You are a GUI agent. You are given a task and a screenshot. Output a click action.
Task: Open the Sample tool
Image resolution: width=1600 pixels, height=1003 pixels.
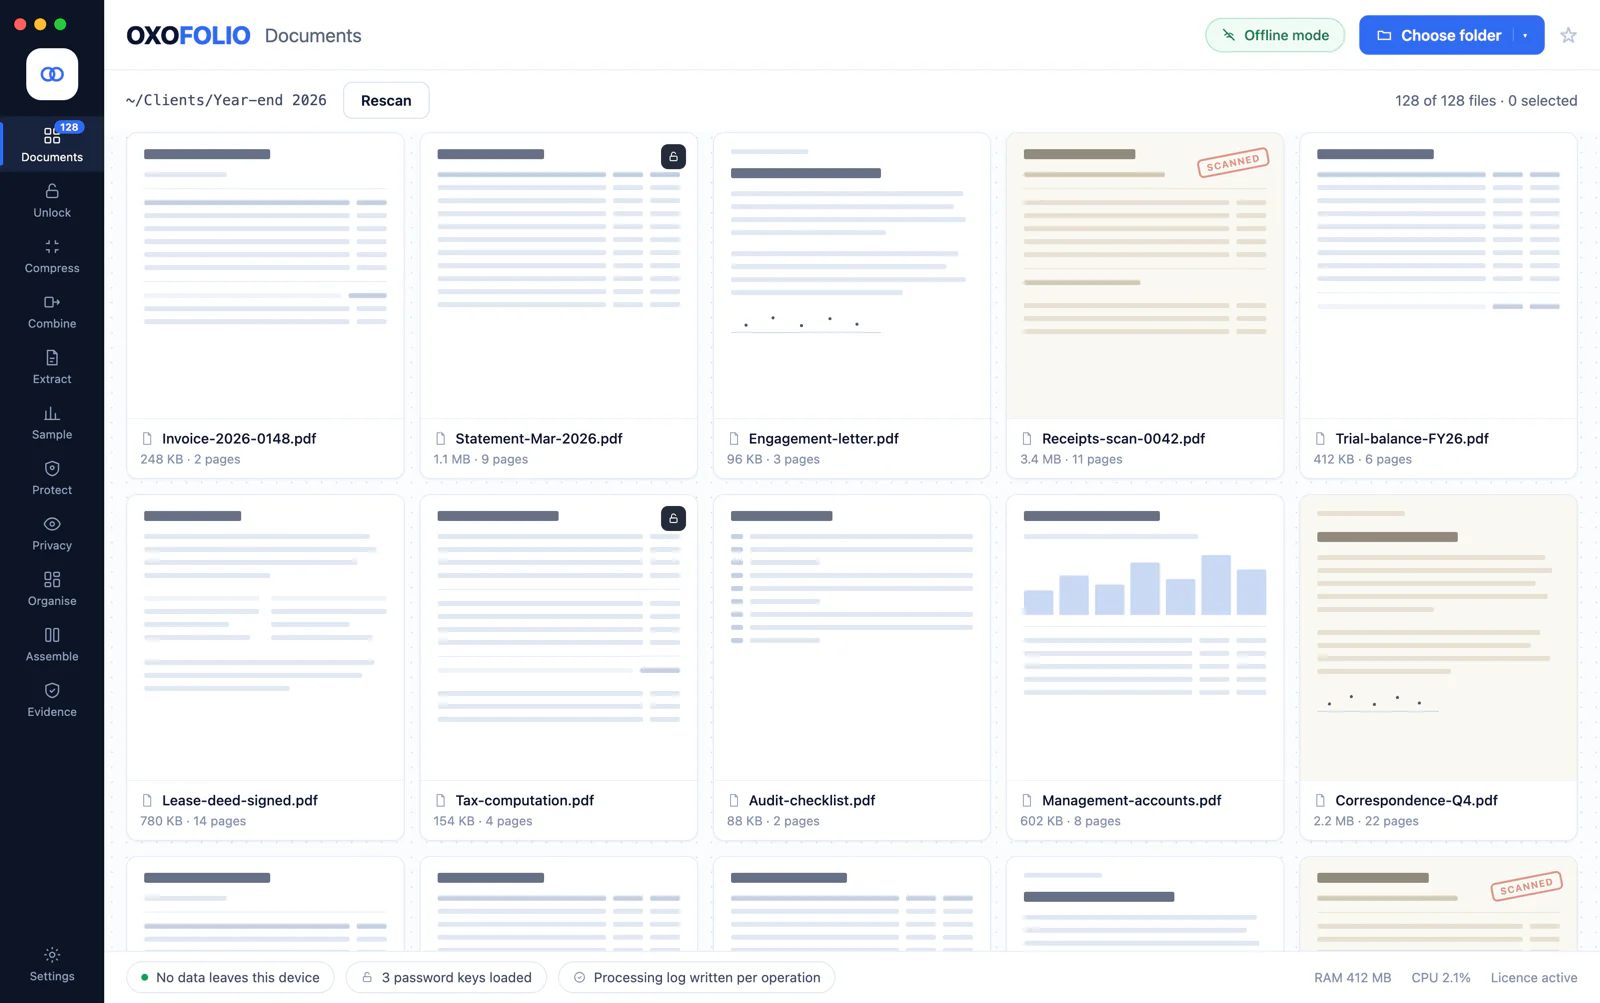(x=52, y=422)
